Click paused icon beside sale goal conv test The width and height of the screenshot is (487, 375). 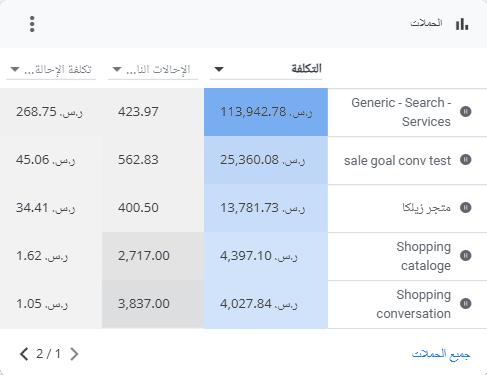(x=466, y=160)
